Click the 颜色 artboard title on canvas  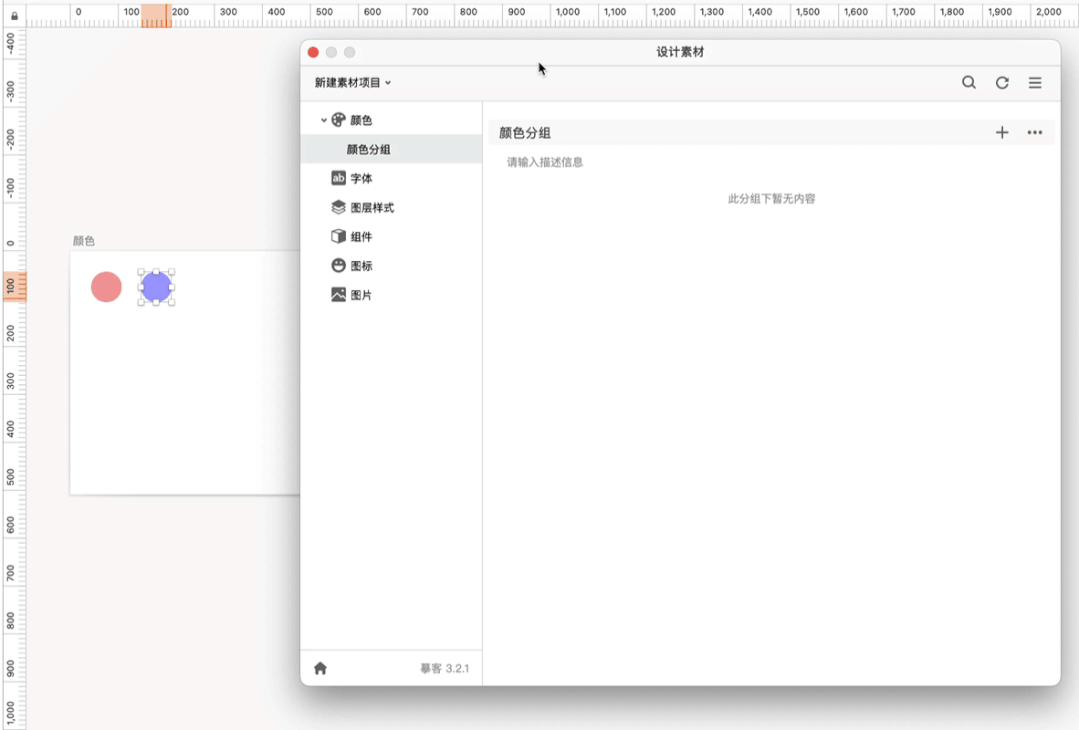click(84, 241)
